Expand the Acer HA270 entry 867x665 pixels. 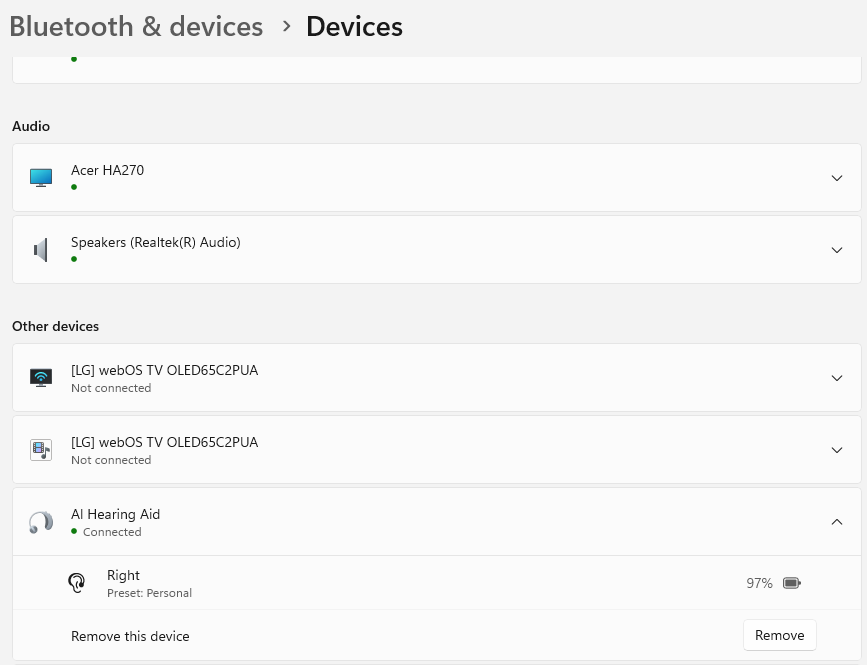(837, 178)
